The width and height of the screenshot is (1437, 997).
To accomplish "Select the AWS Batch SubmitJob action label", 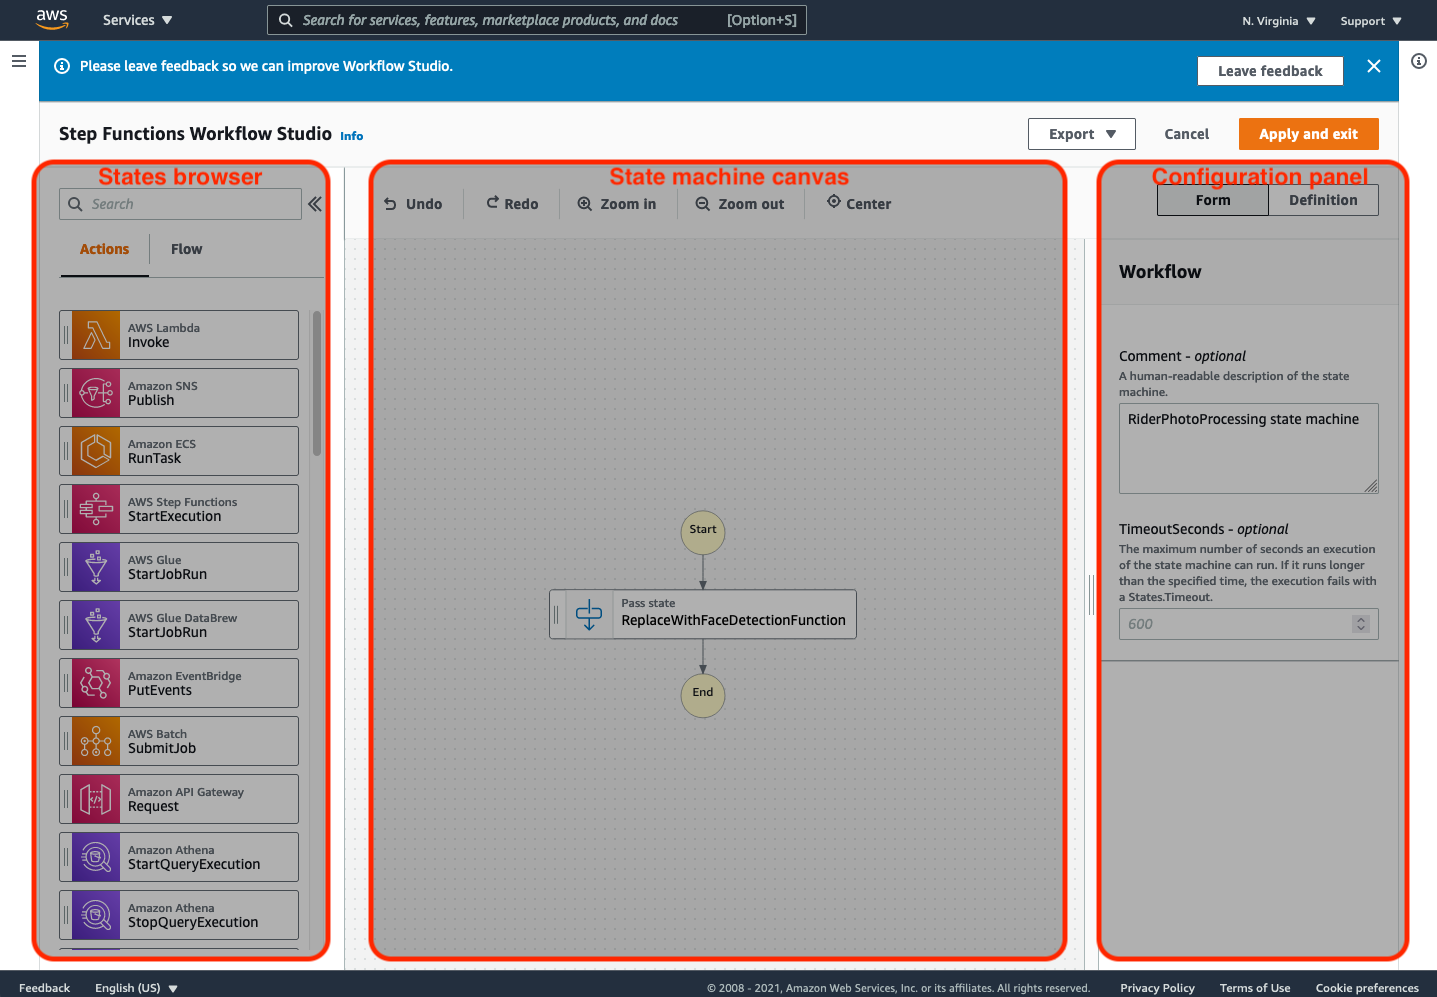I will [x=162, y=741].
